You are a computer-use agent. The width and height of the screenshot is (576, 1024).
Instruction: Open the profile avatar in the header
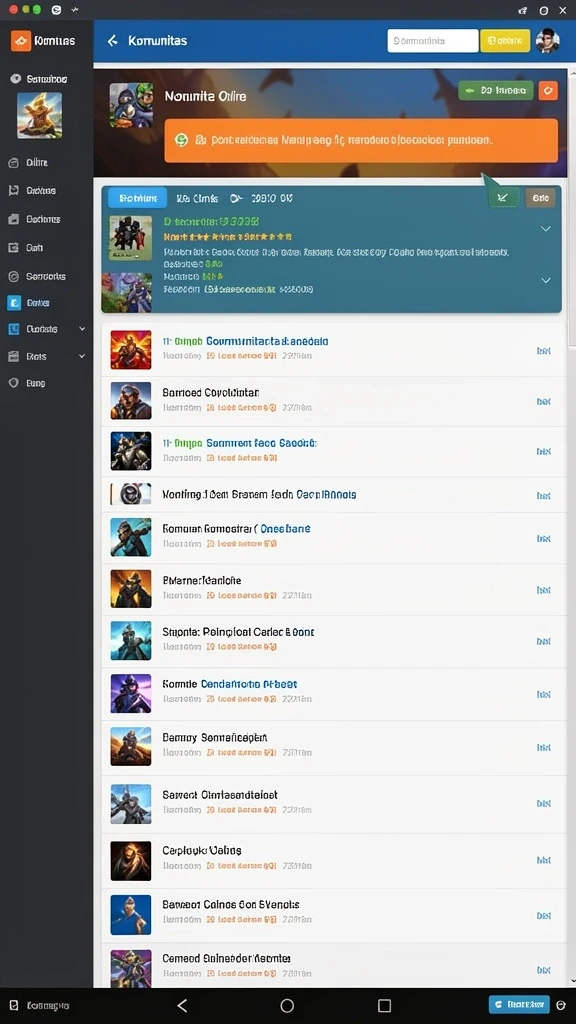pos(547,40)
